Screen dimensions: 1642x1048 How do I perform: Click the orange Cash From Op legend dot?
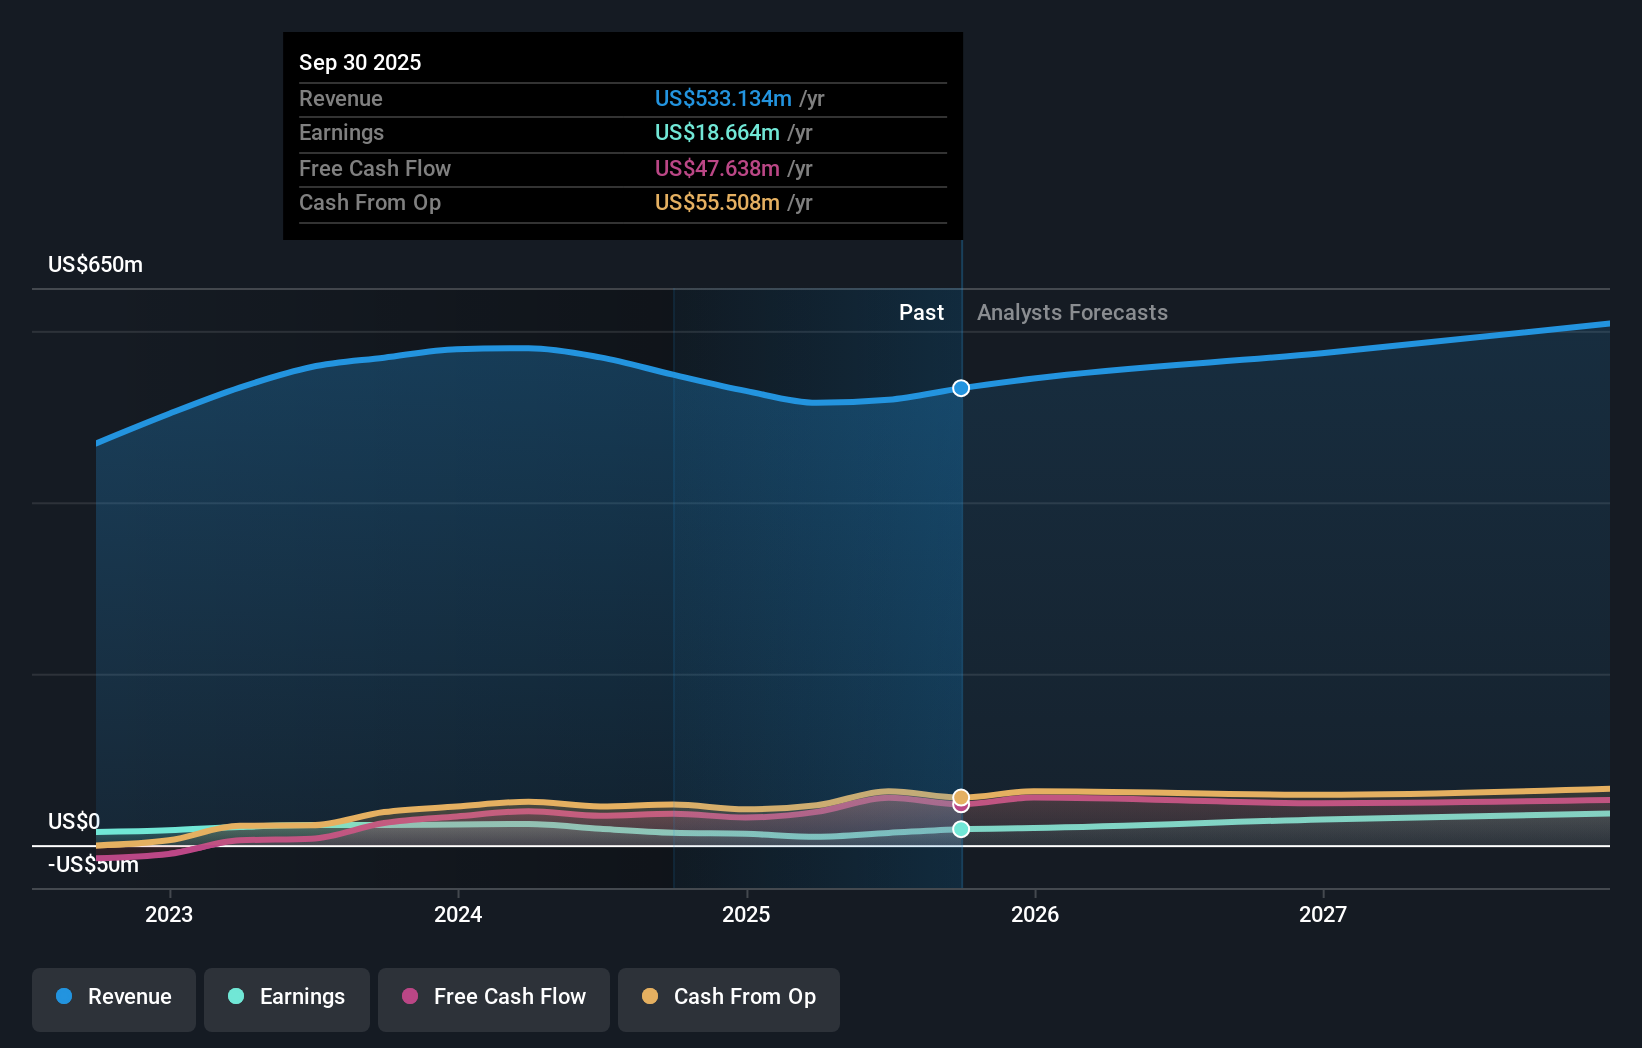[651, 997]
